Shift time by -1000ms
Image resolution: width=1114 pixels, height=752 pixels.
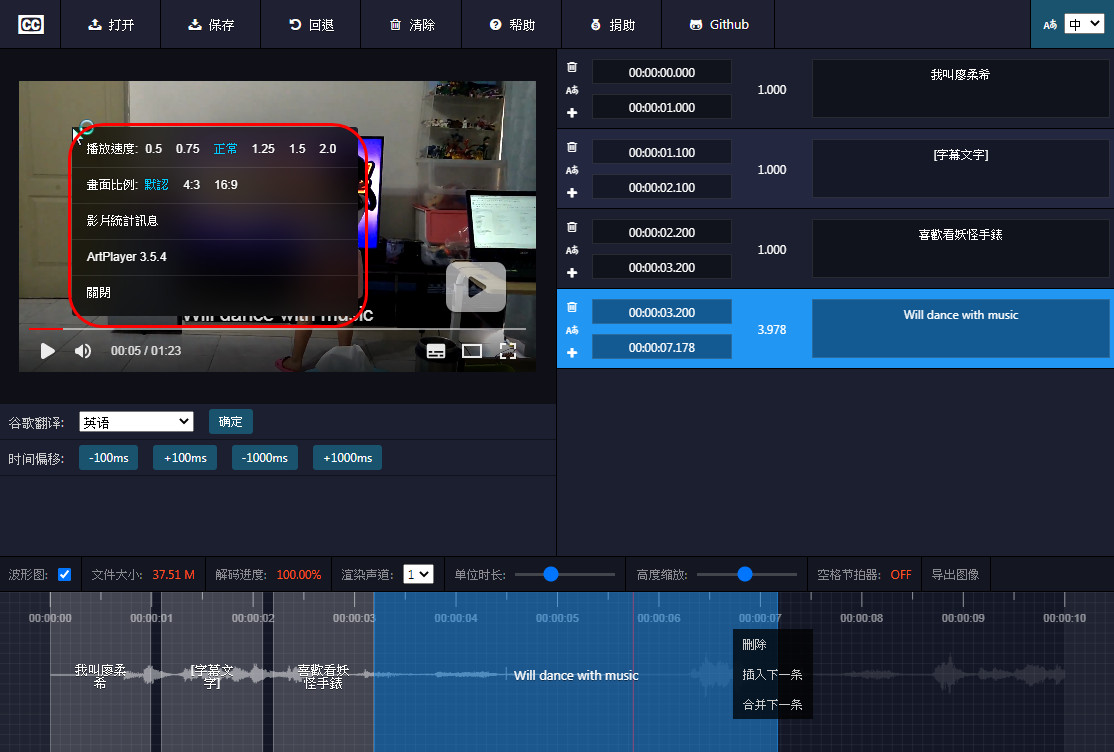tap(264, 458)
